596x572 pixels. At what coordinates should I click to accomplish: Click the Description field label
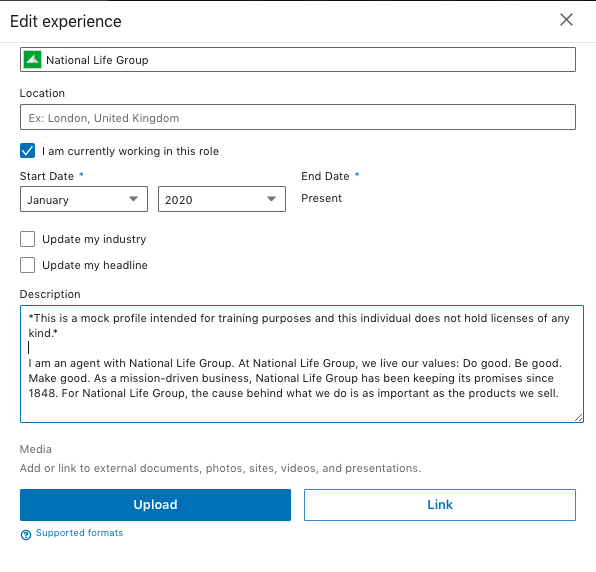click(50, 294)
